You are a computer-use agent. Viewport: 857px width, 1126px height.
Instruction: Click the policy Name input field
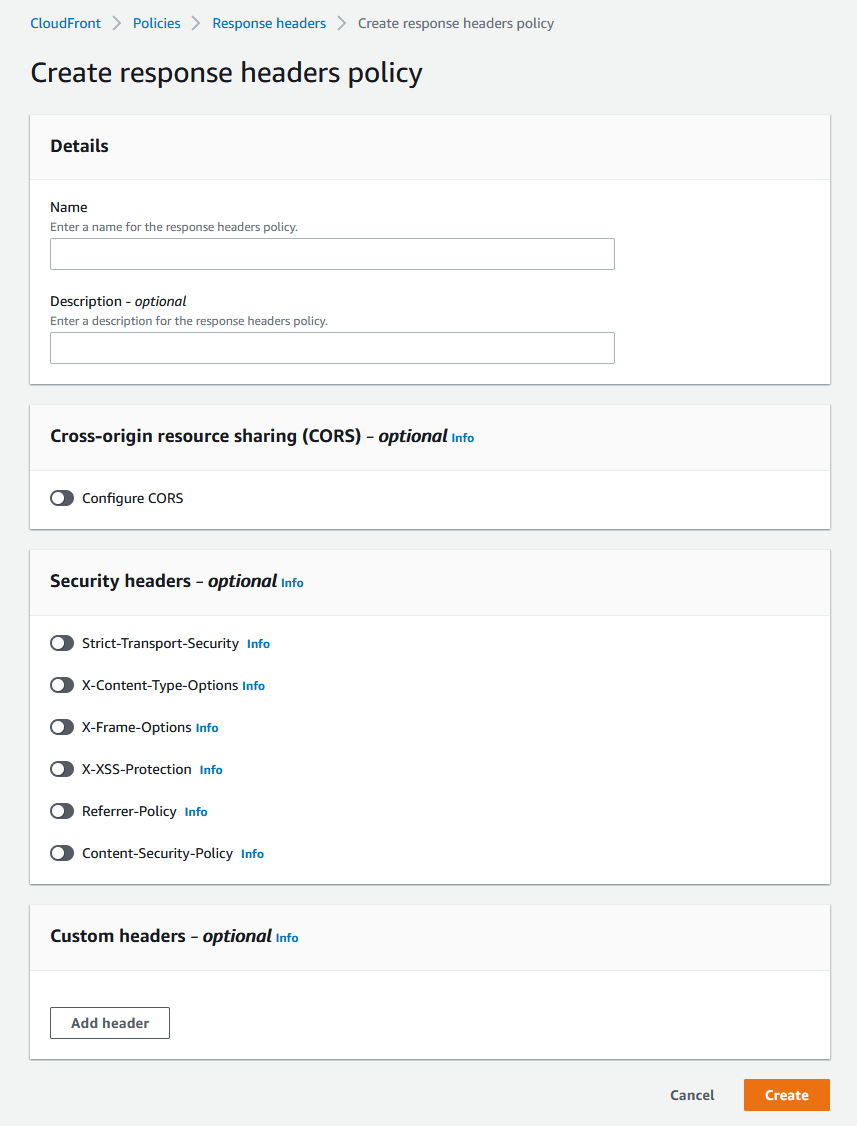click(x=332, y=254)
